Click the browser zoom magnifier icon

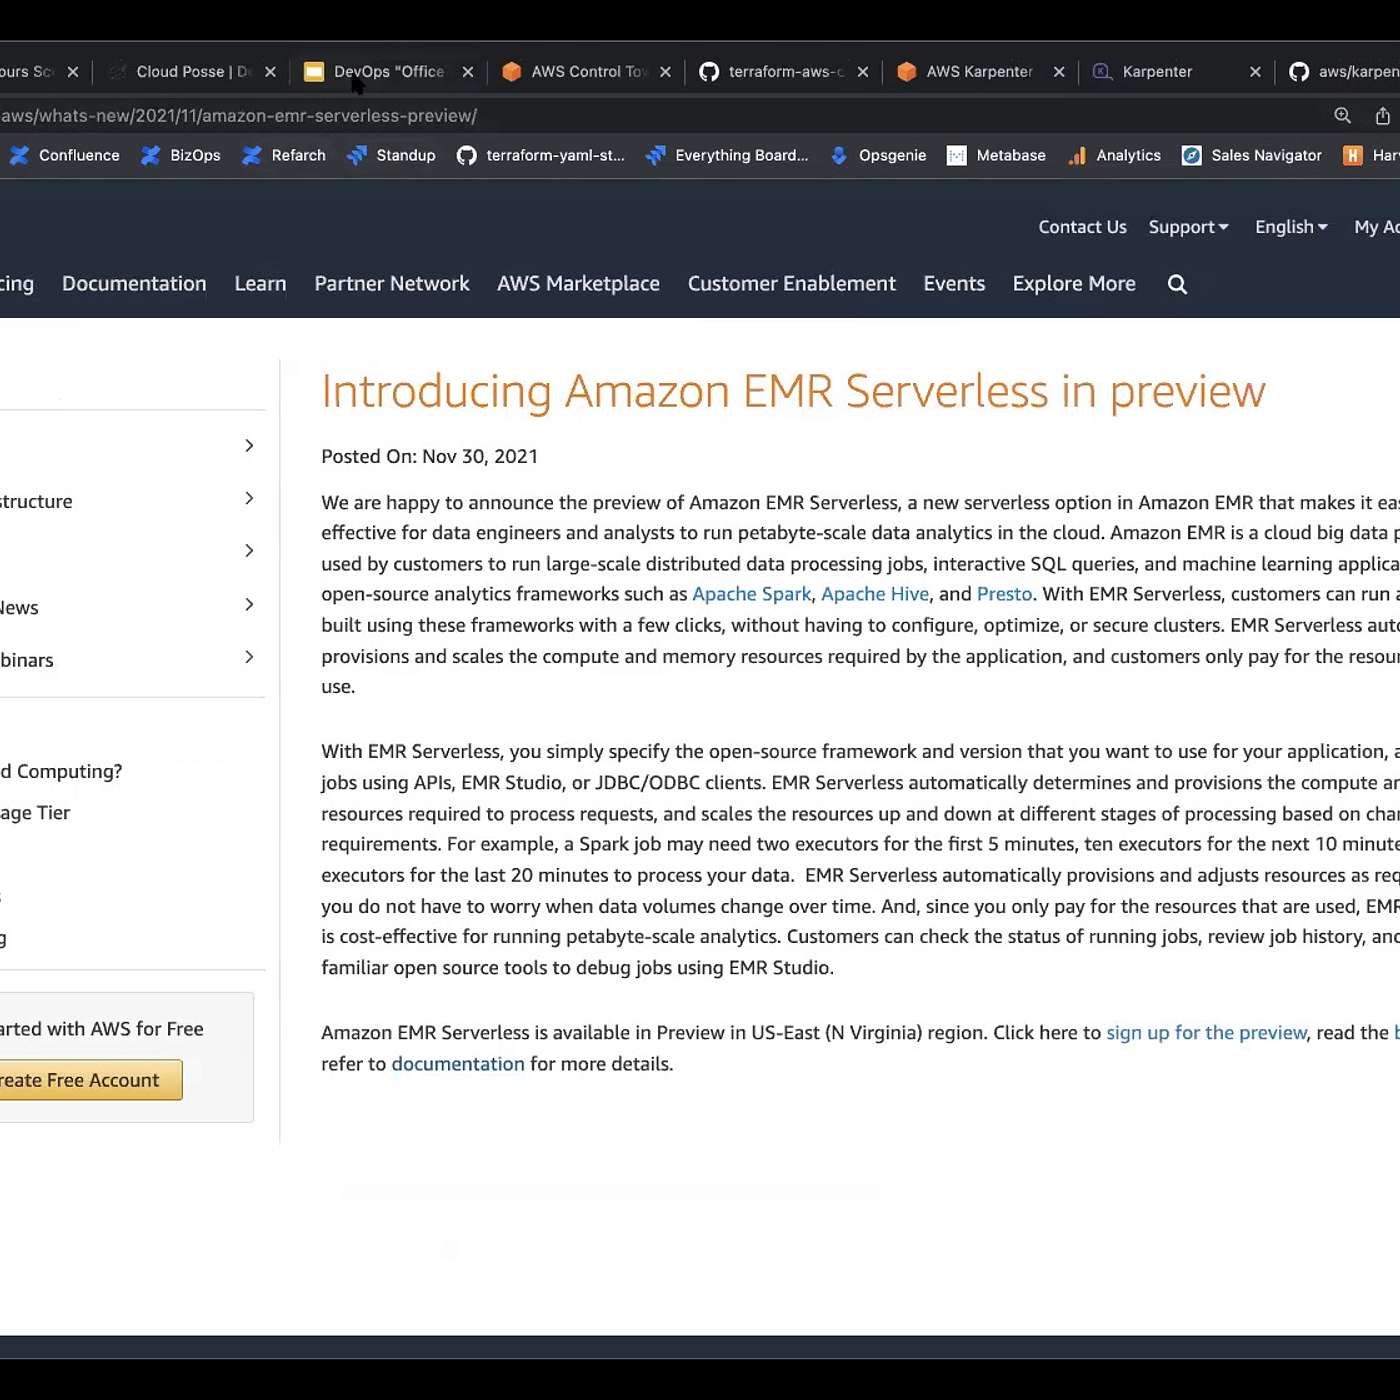[1342, 116]
